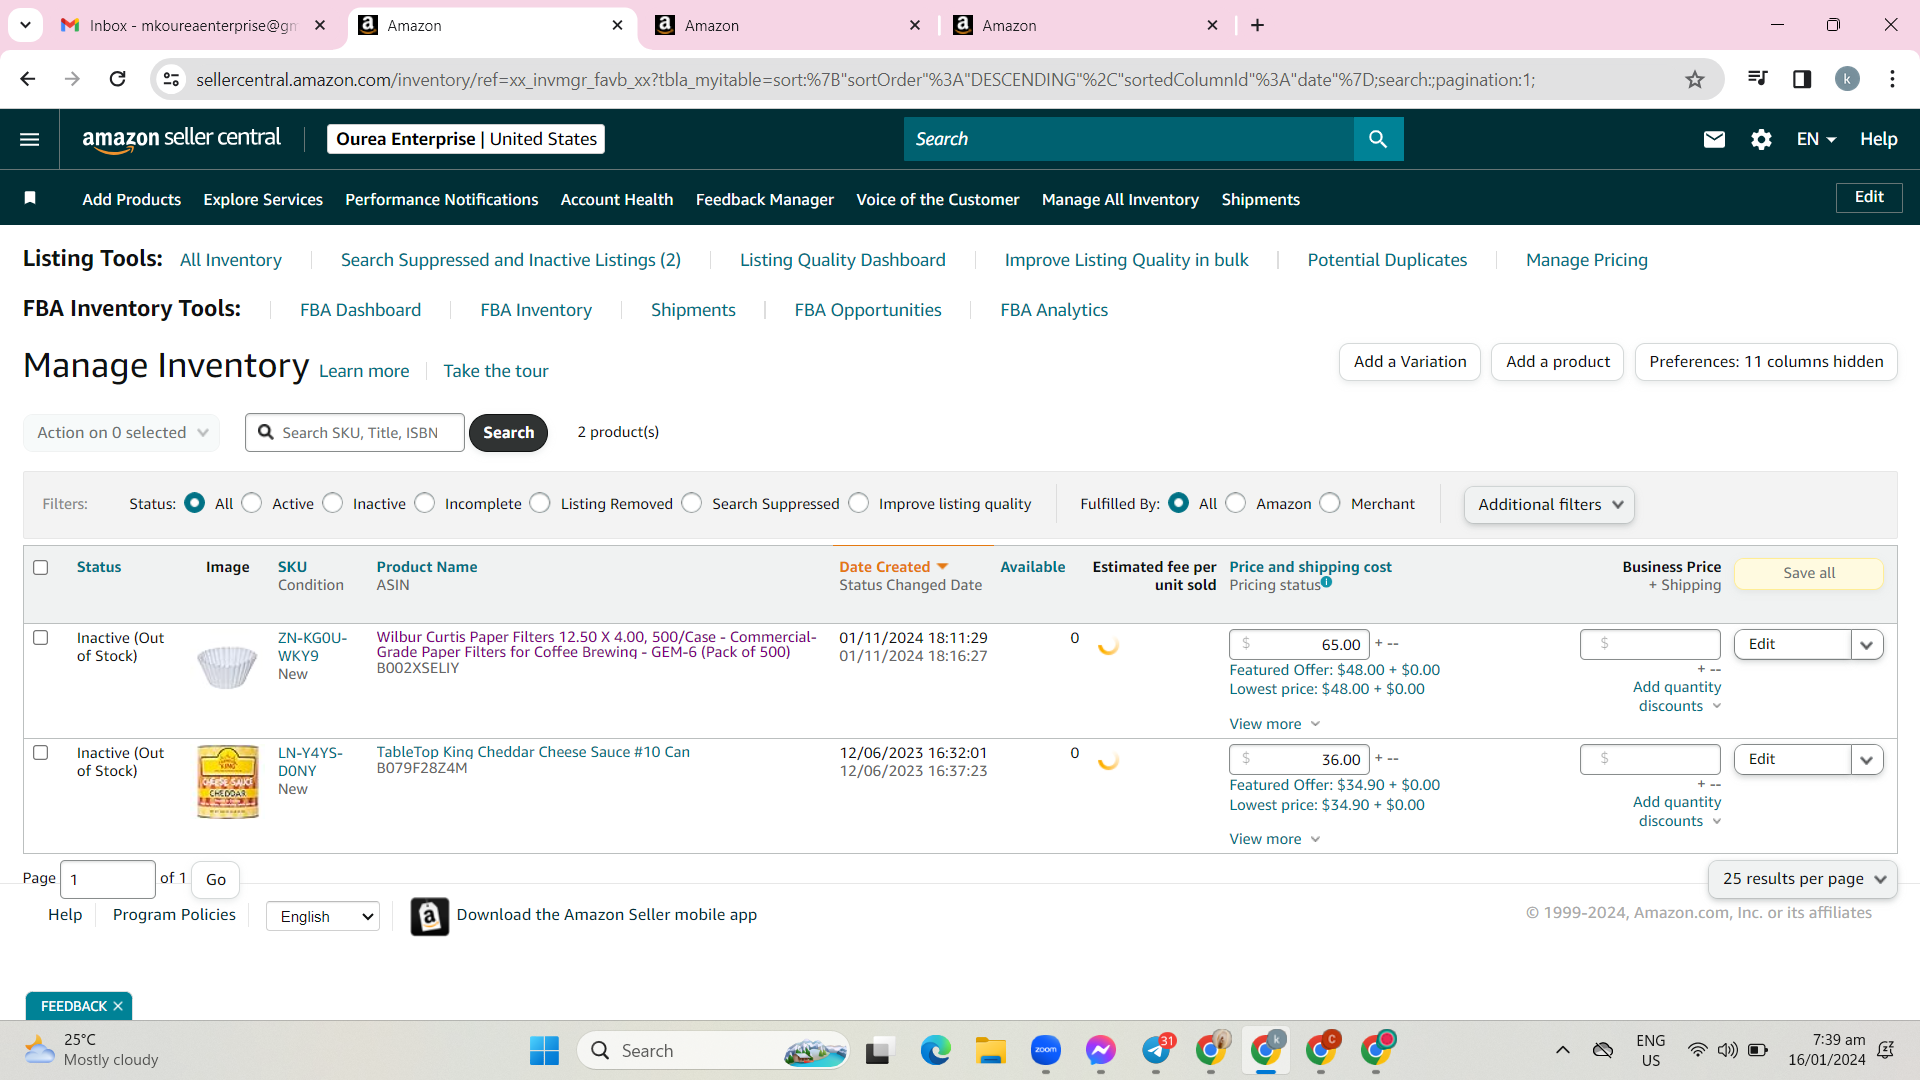Image resolution: width=1920 pixels, height=1080 pixels.
Task: Open the mail messages icon
Action: click(1714, 139)
